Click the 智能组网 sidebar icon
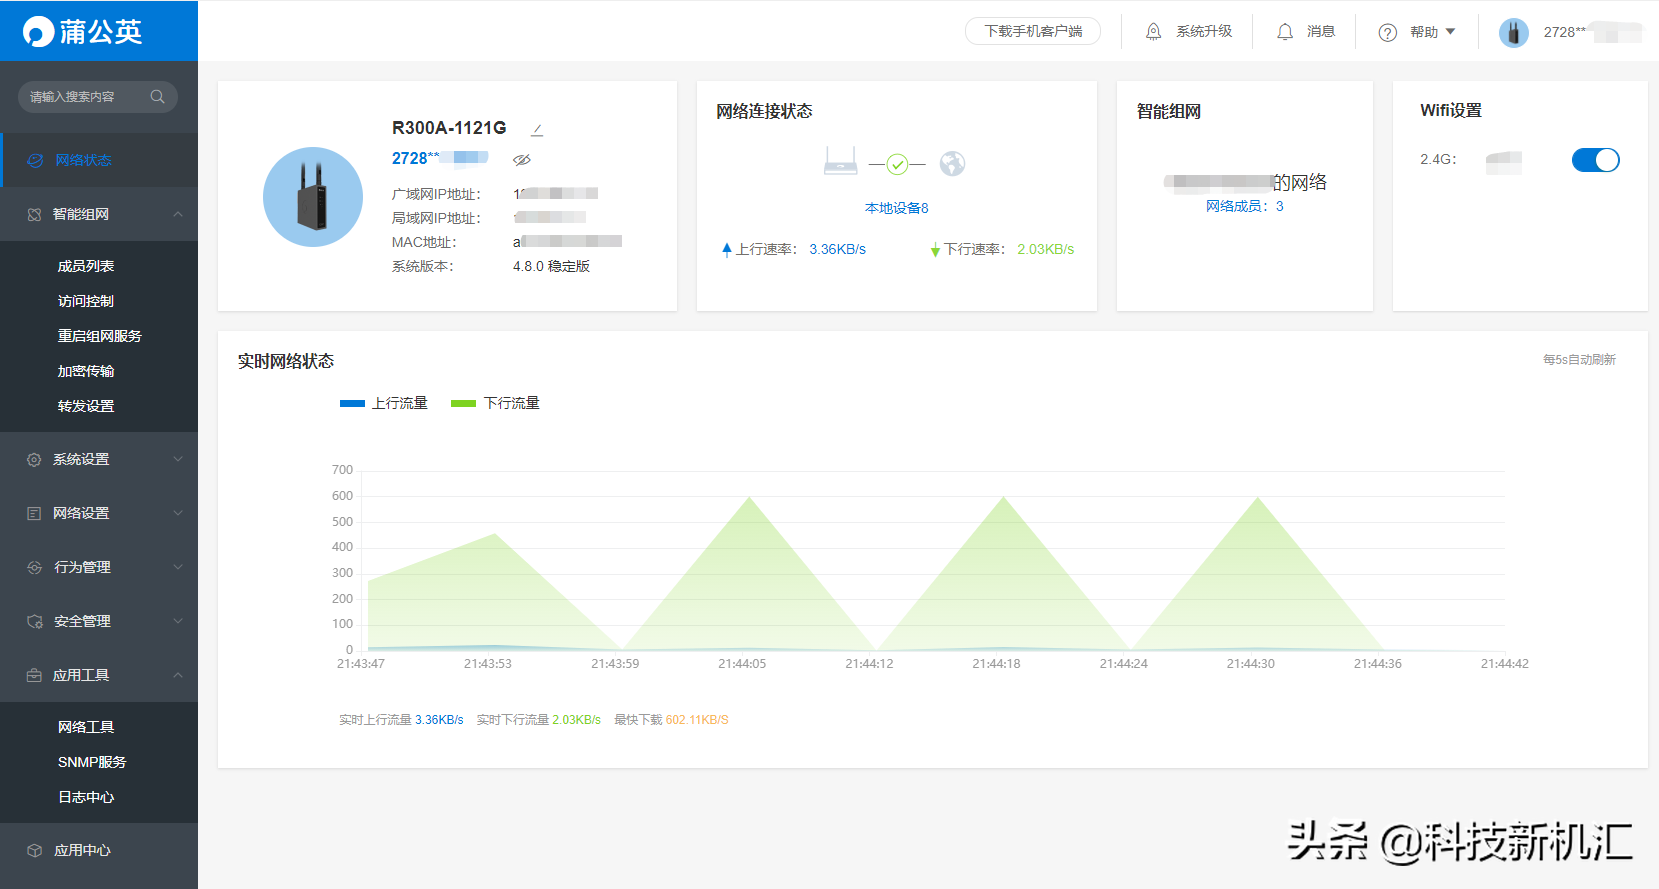The width and height of the screenshot is (1659, 889). pyautogui.click(x=34, y=214)
